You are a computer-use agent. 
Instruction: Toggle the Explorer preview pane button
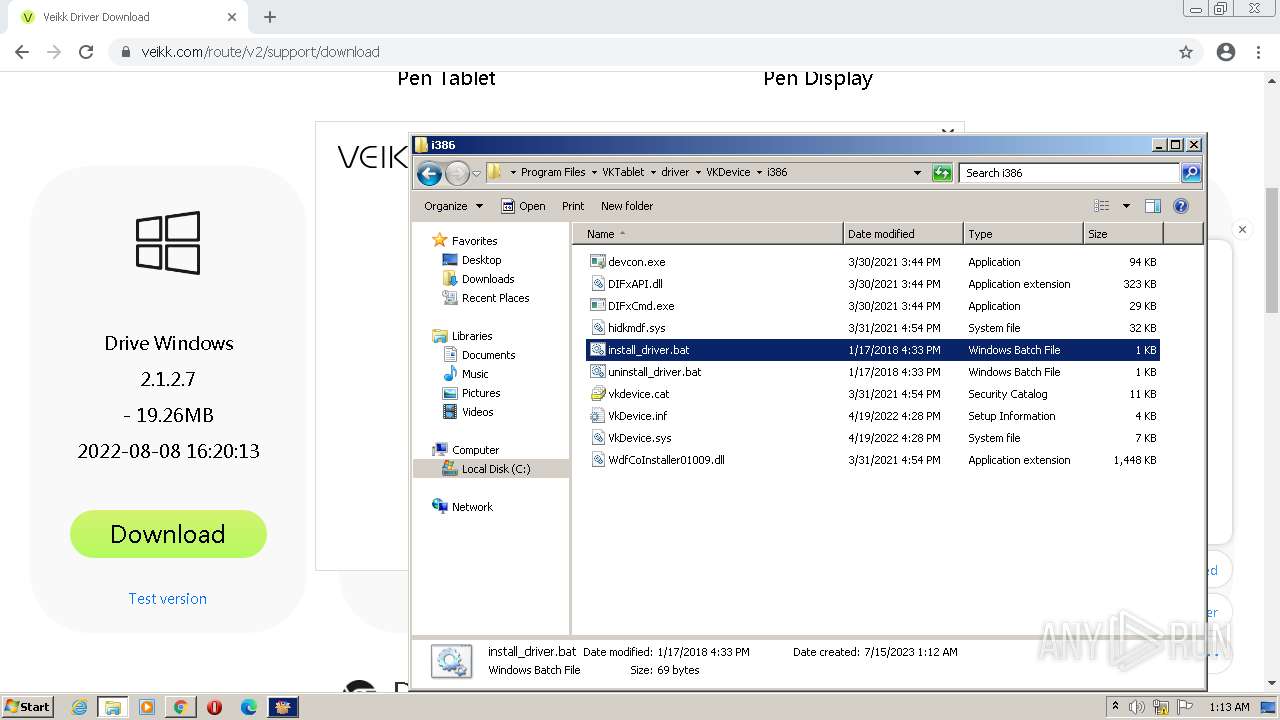1153,206
